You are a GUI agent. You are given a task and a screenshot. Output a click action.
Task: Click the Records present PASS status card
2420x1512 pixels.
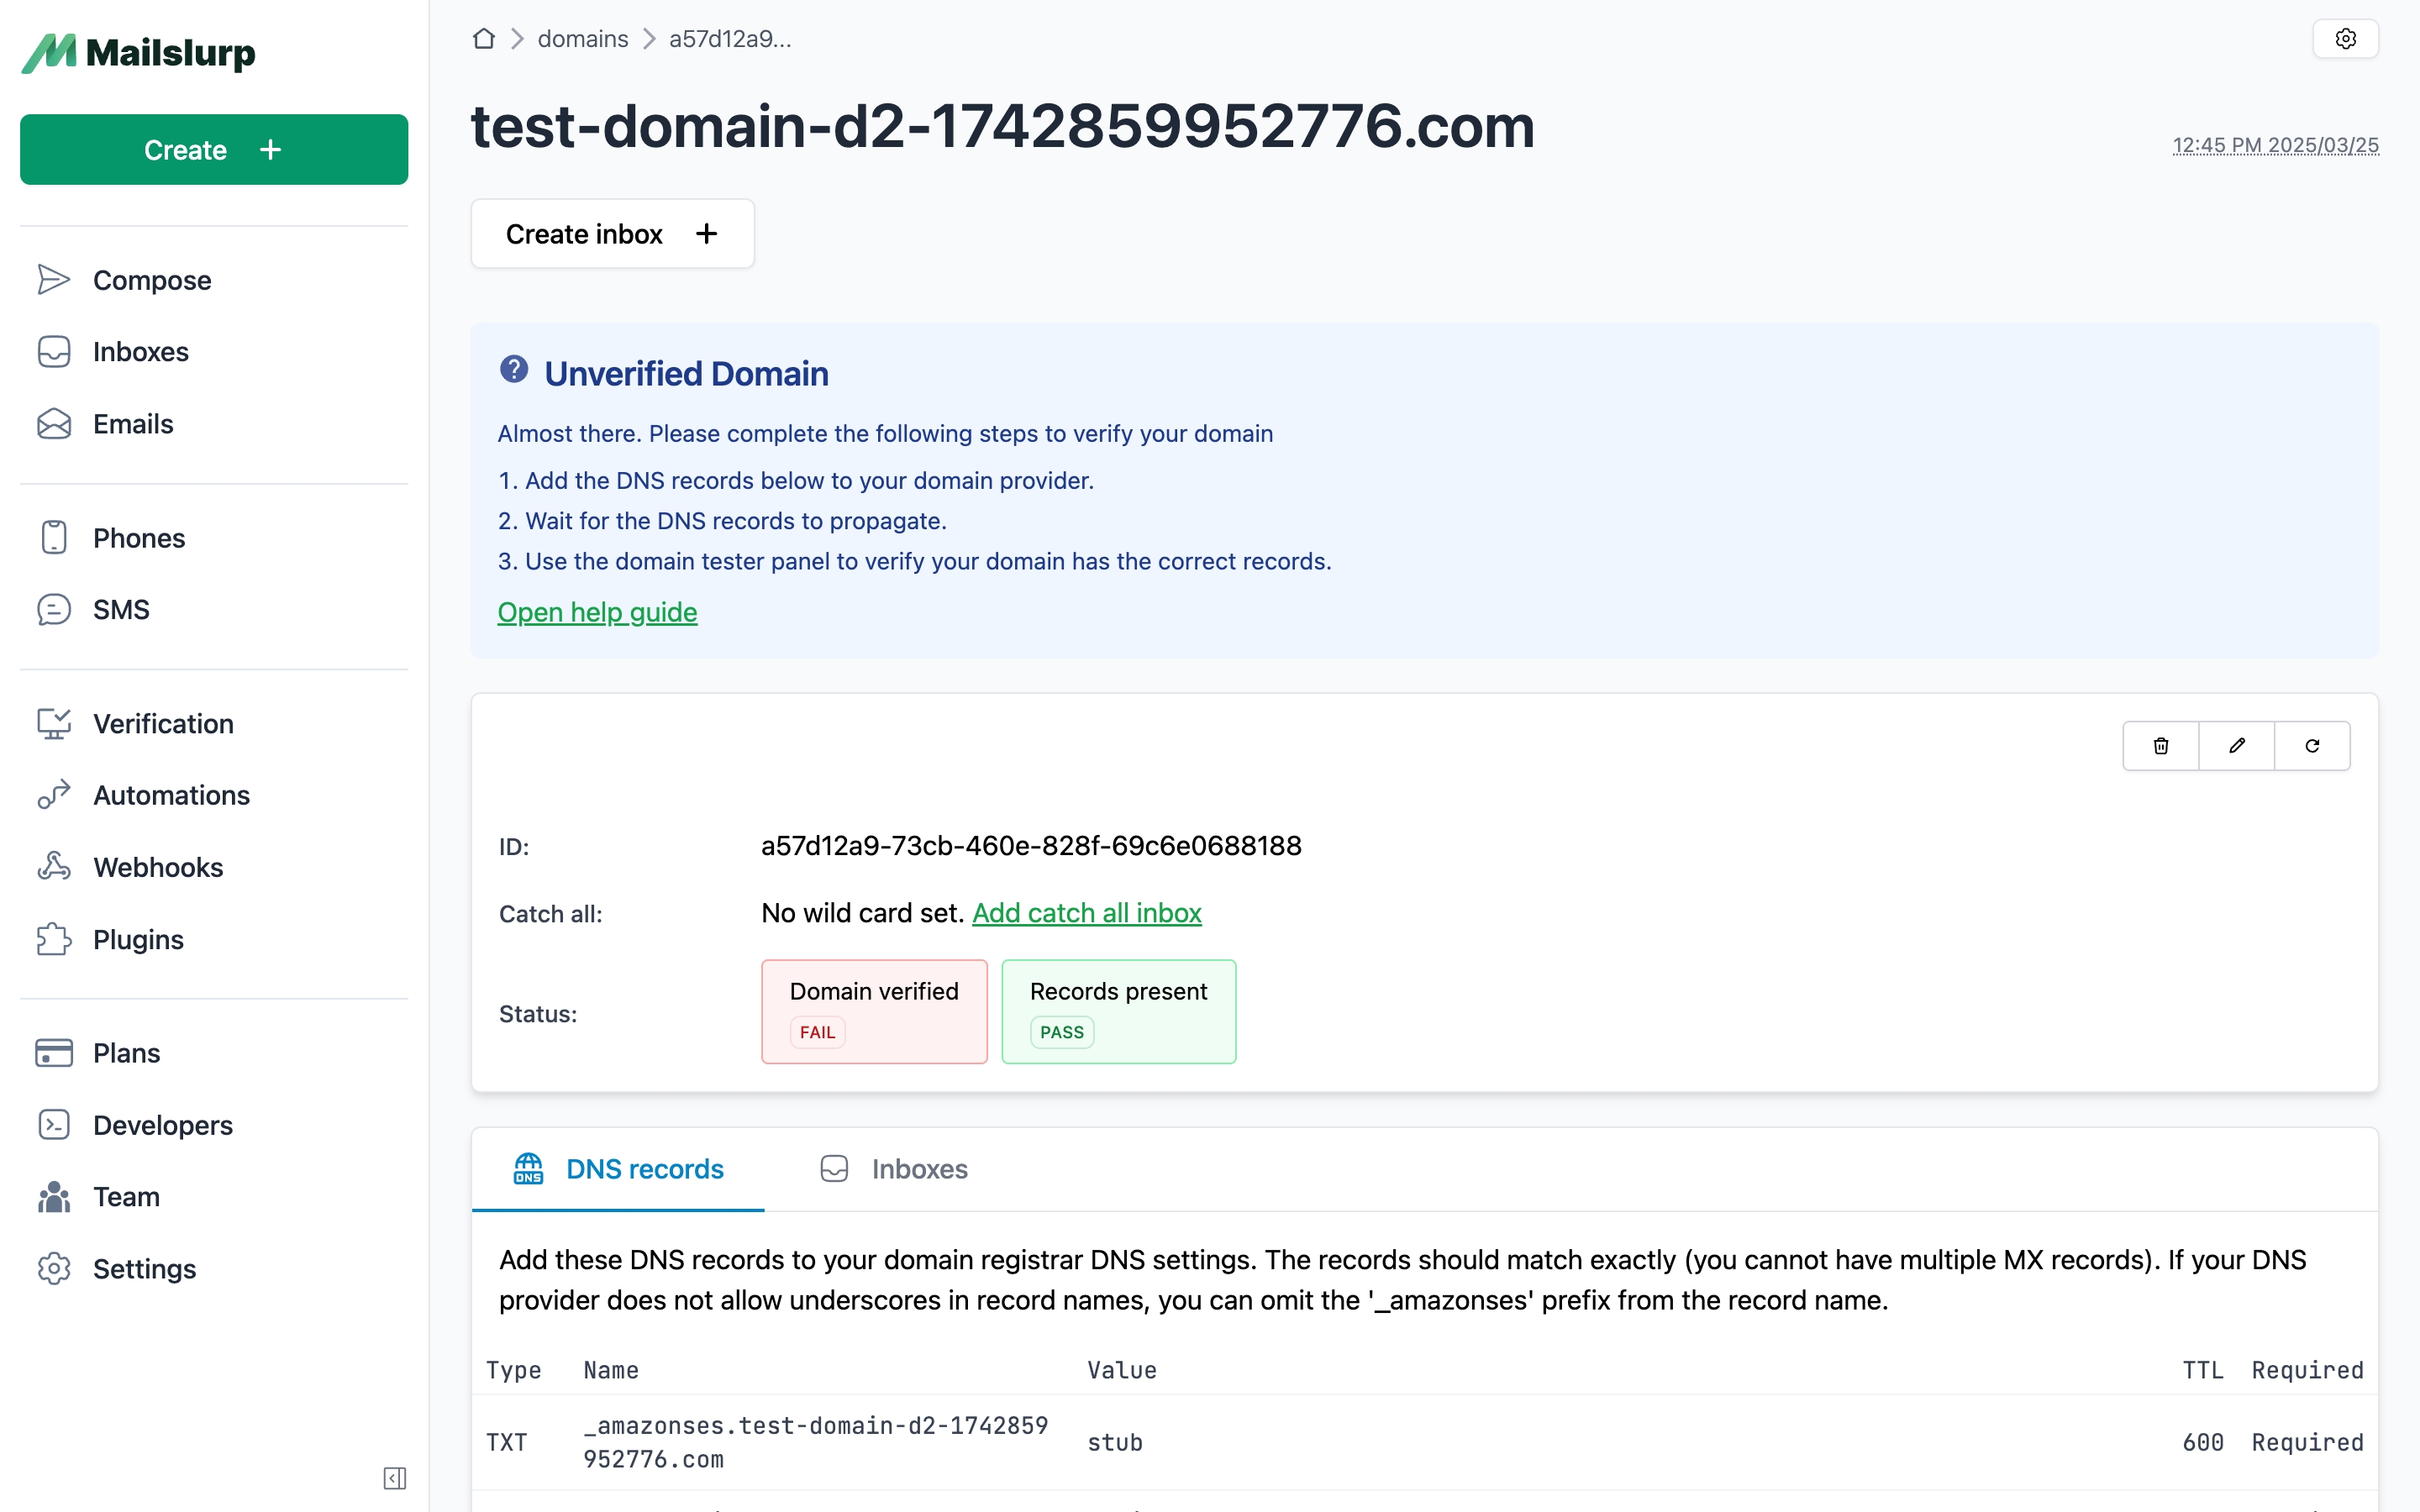(x=1118, y=1012)
